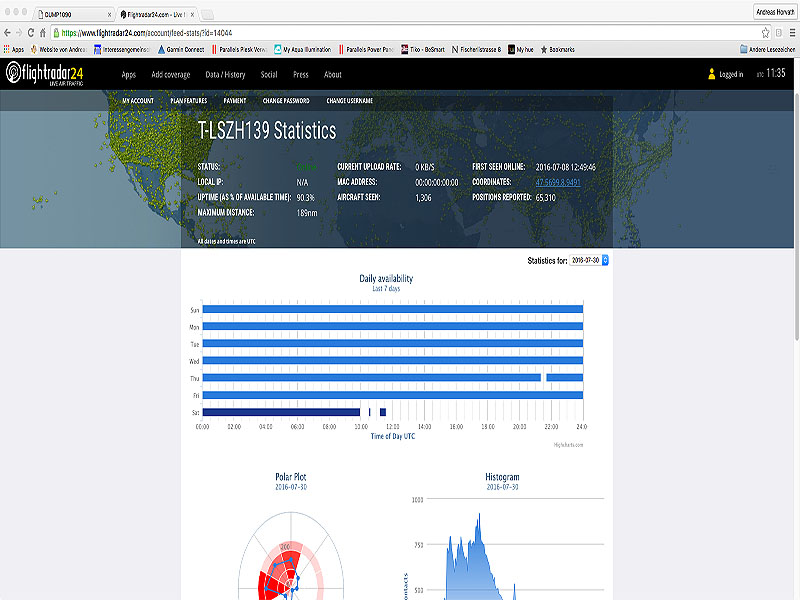Click Thursday short availability segment

tap(564, 378)
